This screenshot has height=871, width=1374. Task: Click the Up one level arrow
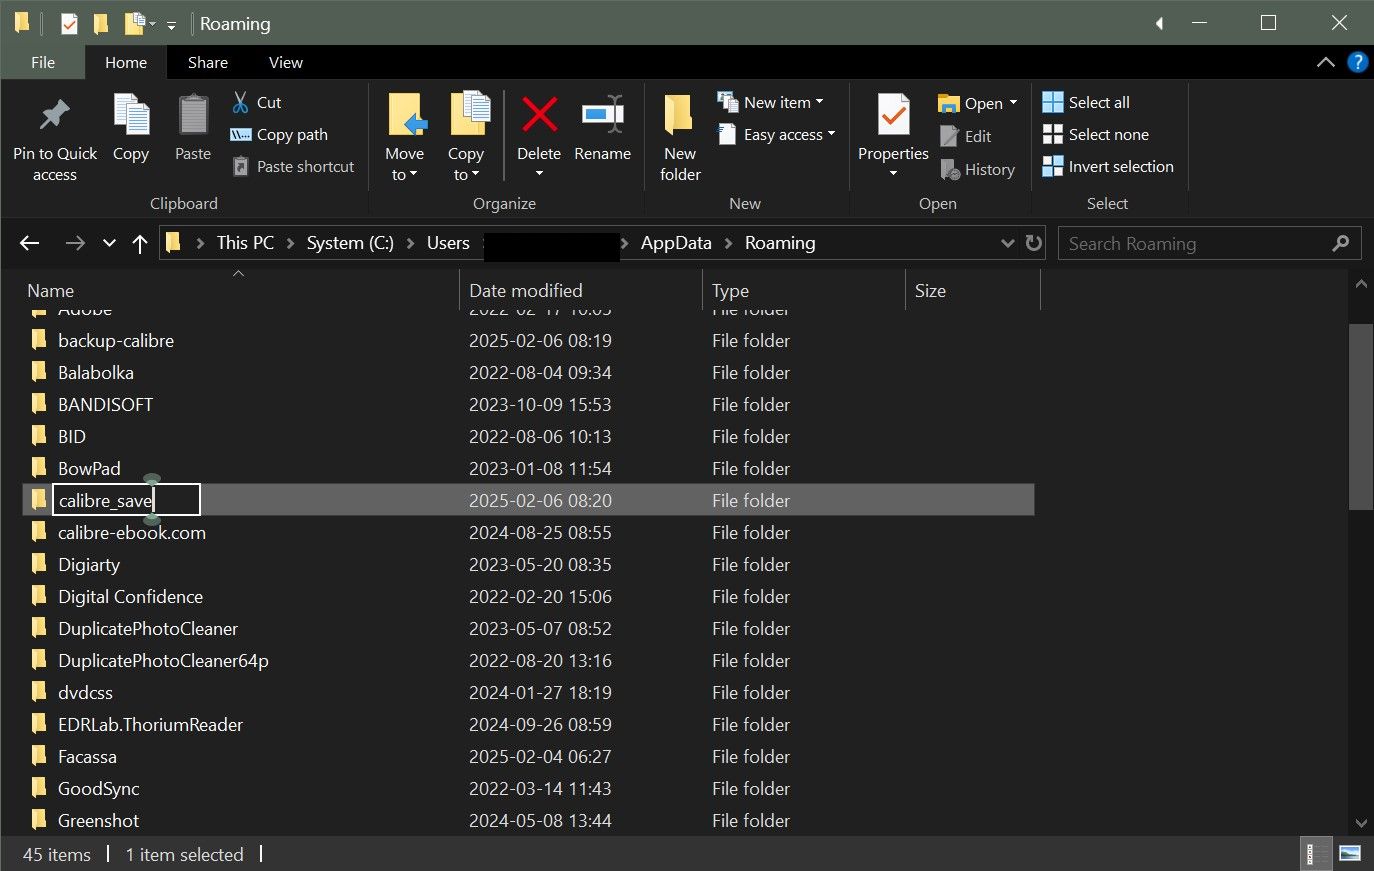(x=140, y=243)
